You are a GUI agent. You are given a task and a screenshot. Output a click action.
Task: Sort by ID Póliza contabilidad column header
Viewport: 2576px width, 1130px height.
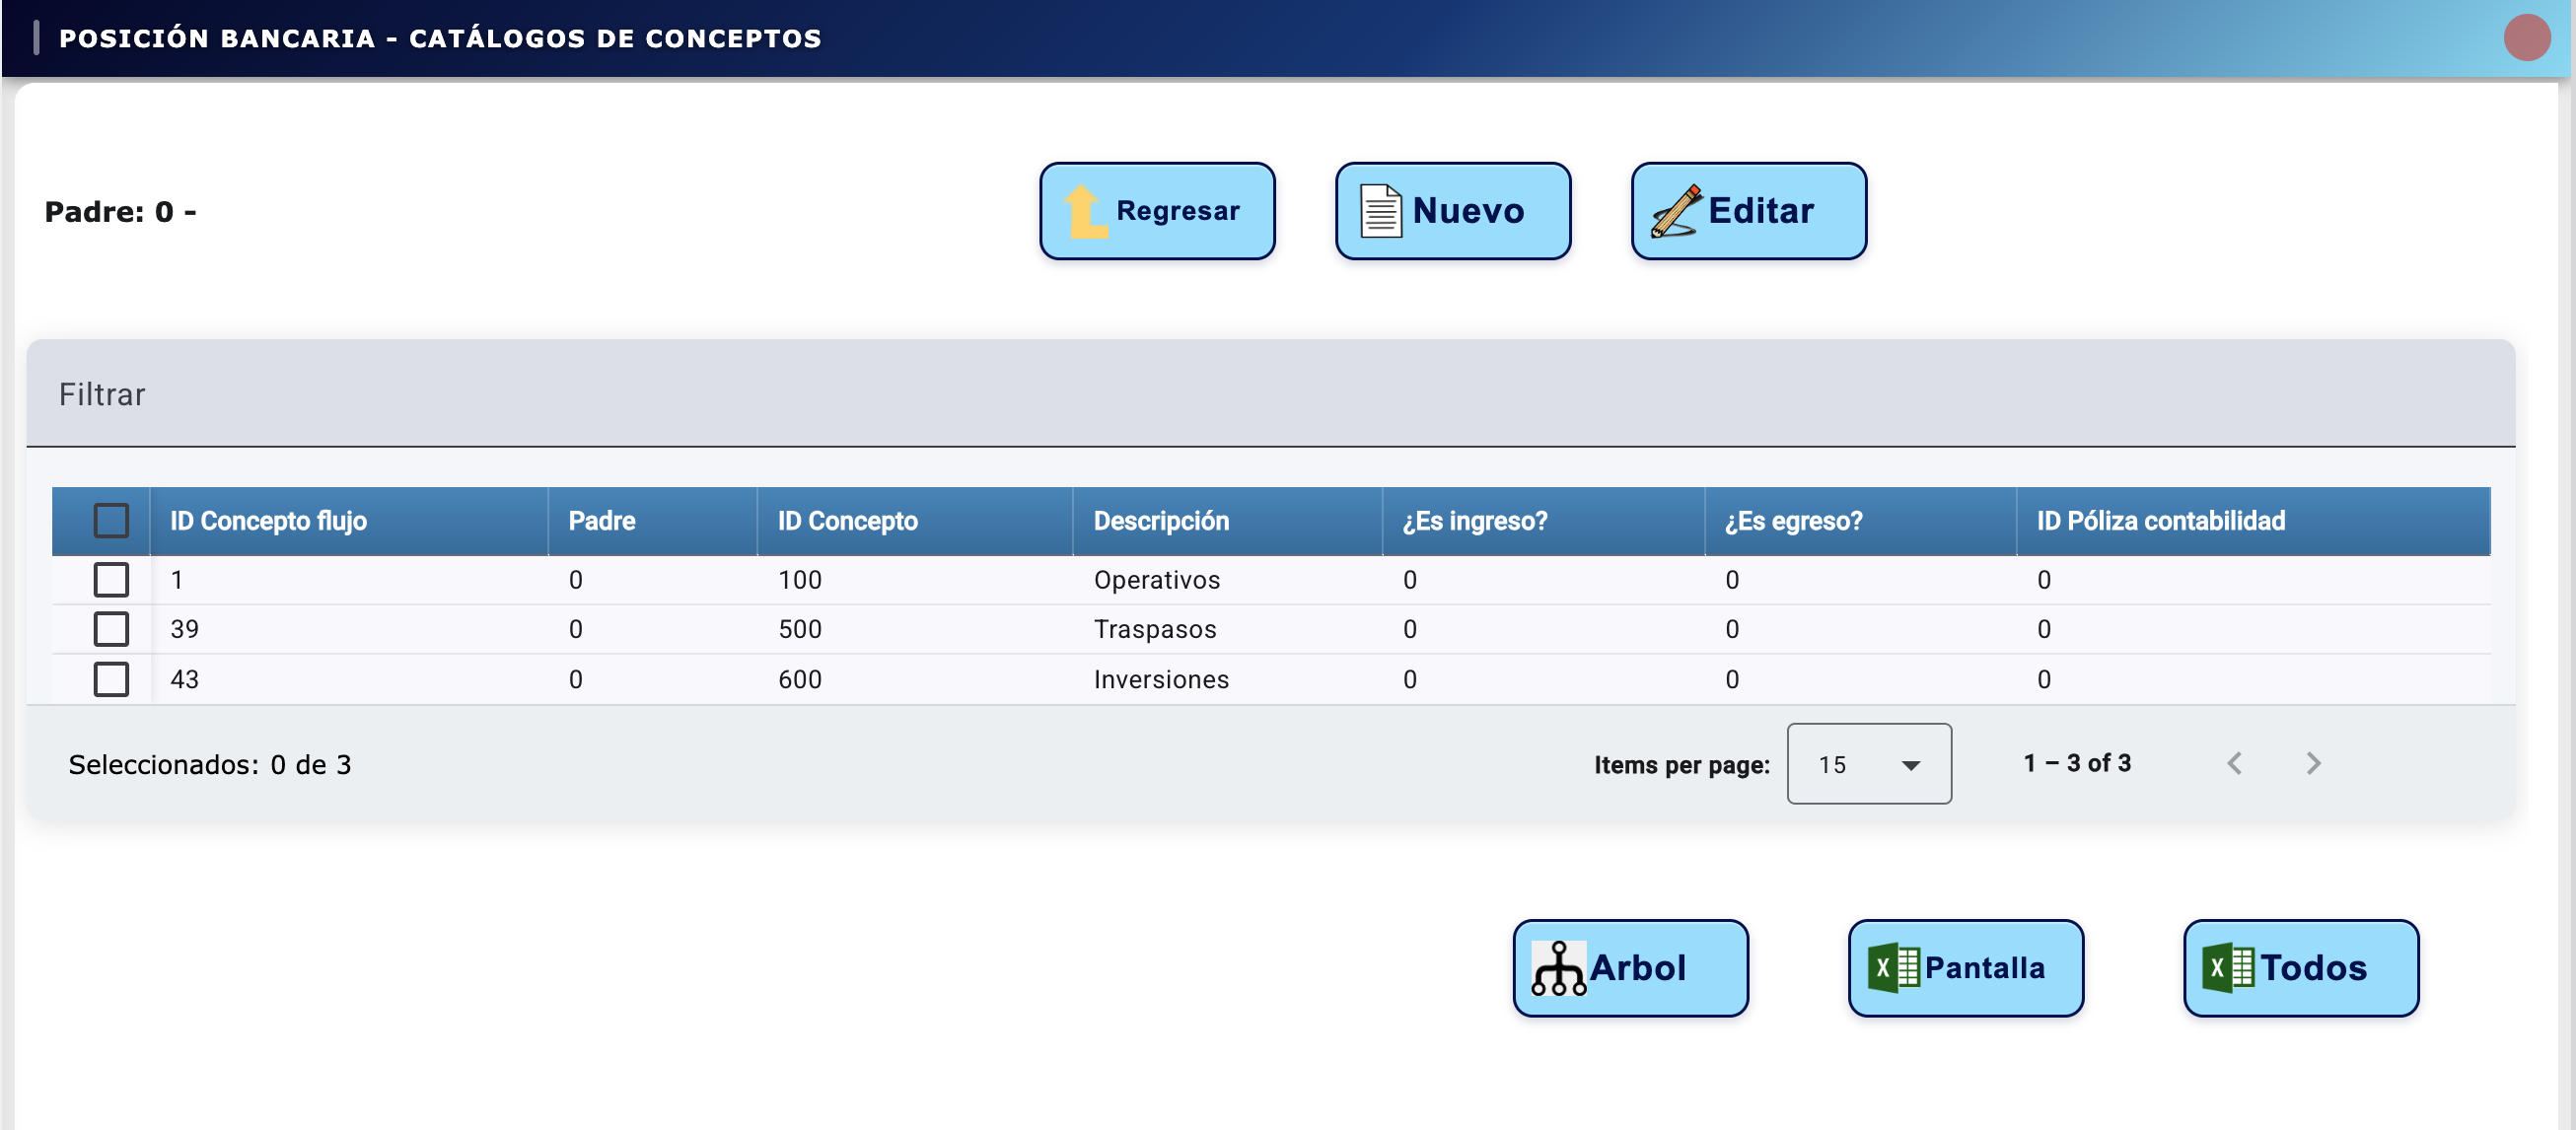point(2160,521)
